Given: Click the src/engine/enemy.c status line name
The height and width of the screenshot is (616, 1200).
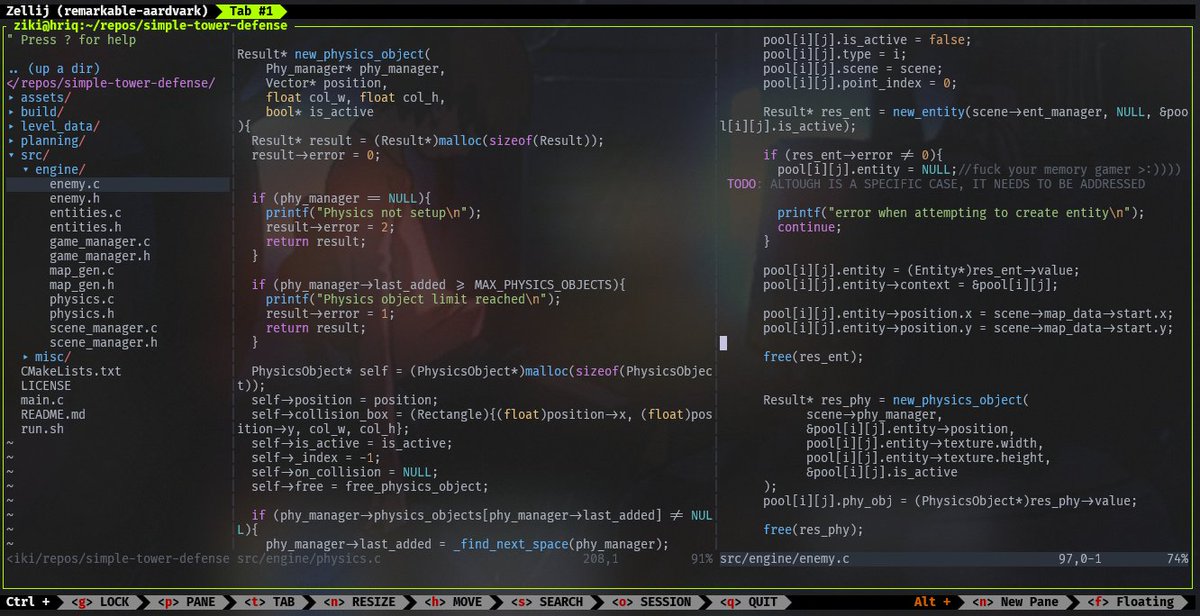Looking at the screenshot, I should coord(785,559).
